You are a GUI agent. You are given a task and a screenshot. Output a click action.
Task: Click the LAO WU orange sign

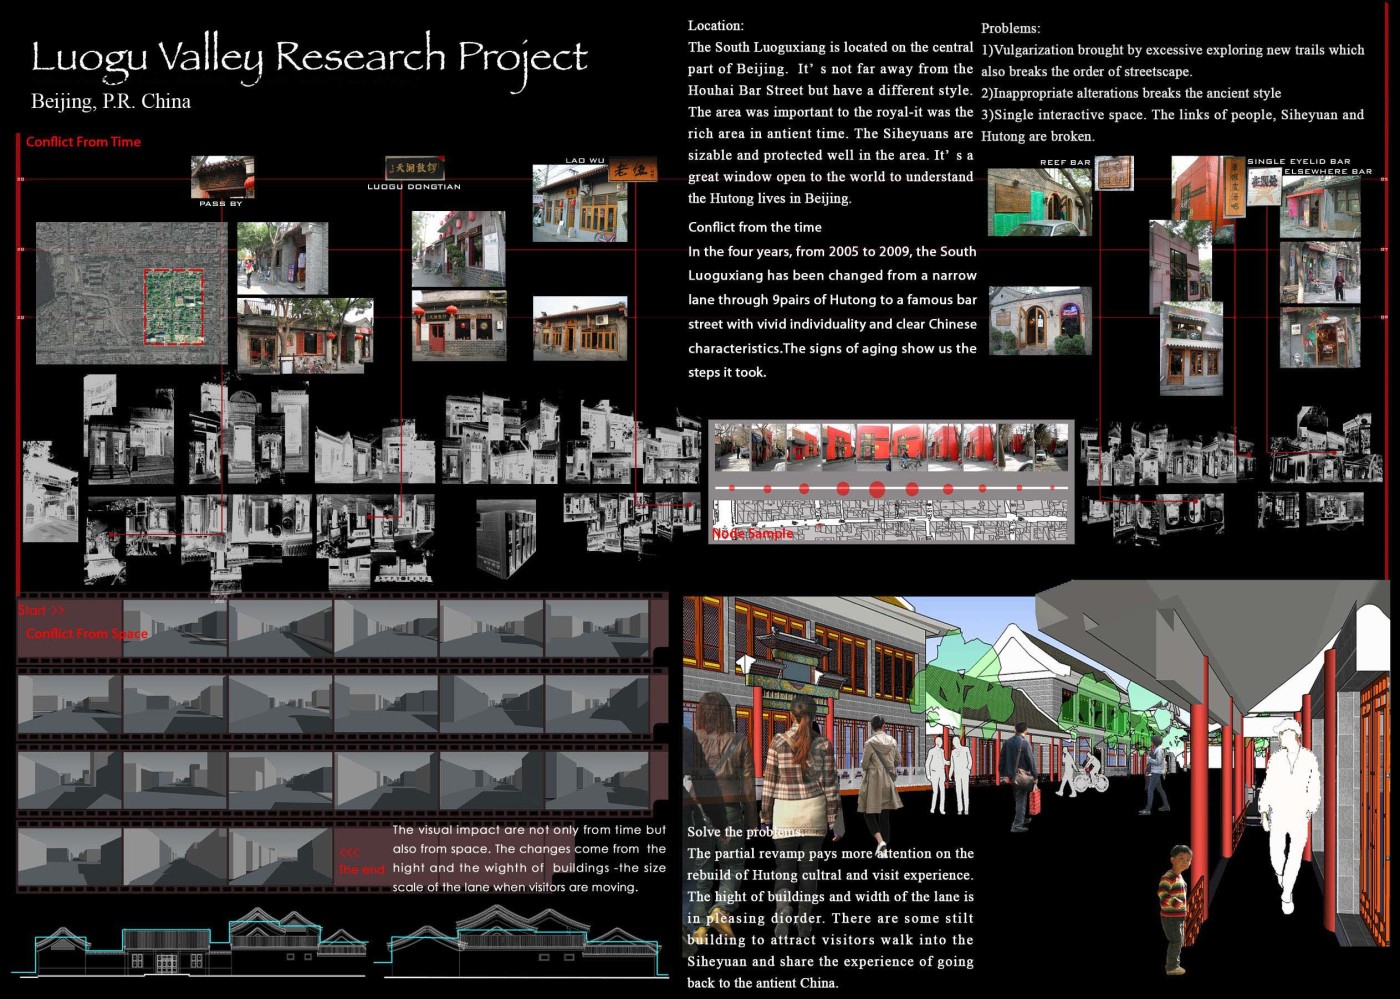(x=632, y=170)
